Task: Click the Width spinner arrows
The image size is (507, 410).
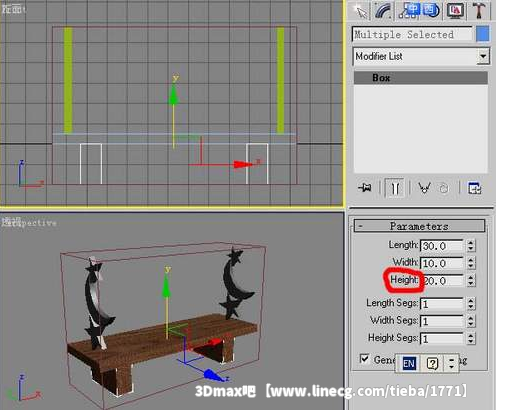Action: click(471, 263)
